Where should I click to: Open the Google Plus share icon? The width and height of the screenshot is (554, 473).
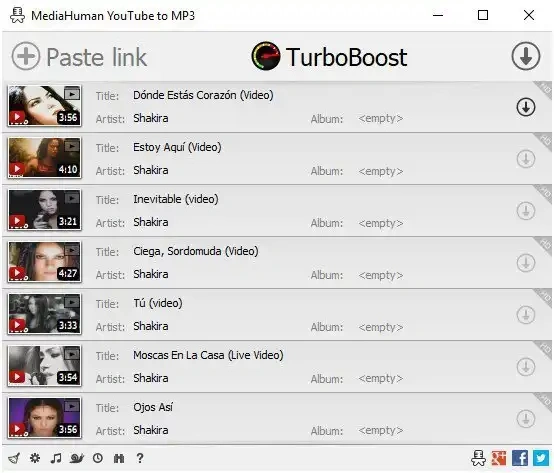499,458
